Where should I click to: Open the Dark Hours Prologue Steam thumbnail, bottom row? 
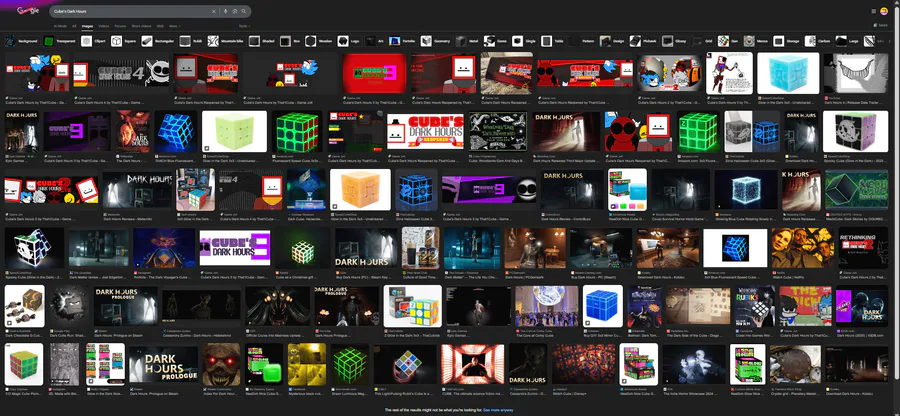pyautogui.click(x=164, y=364)
